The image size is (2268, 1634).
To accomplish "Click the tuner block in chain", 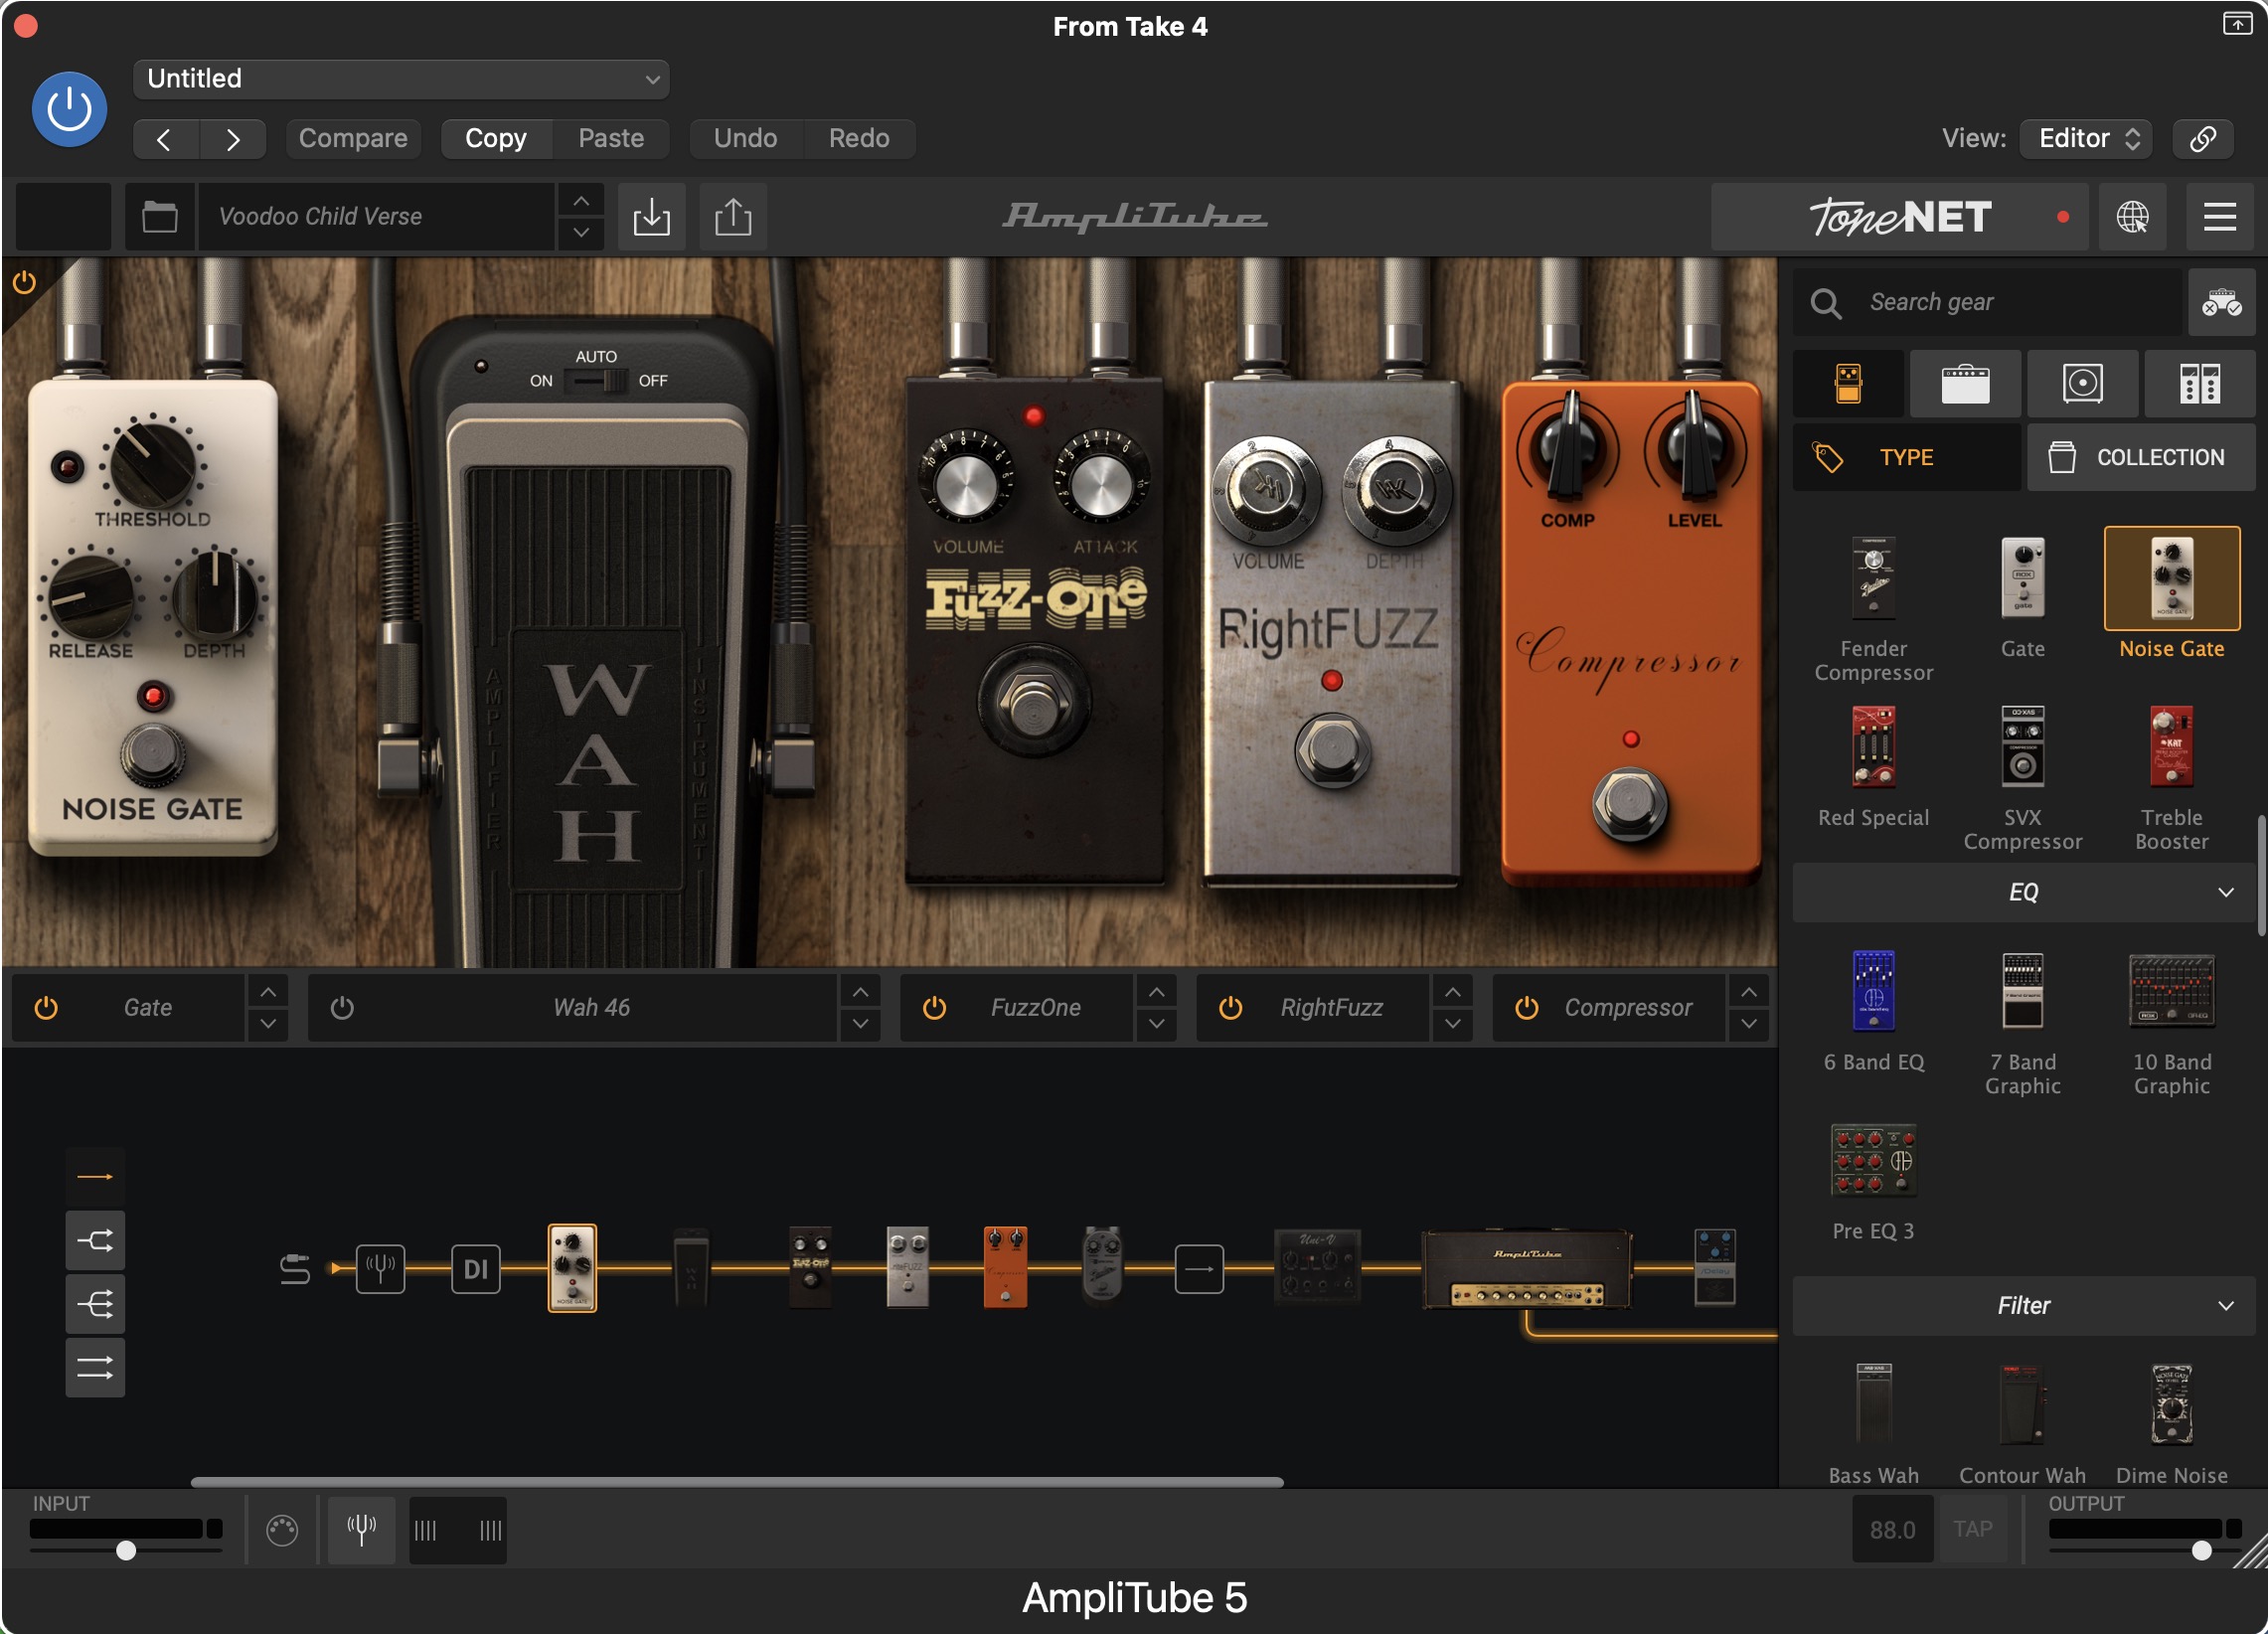I will click(380, 1269).
